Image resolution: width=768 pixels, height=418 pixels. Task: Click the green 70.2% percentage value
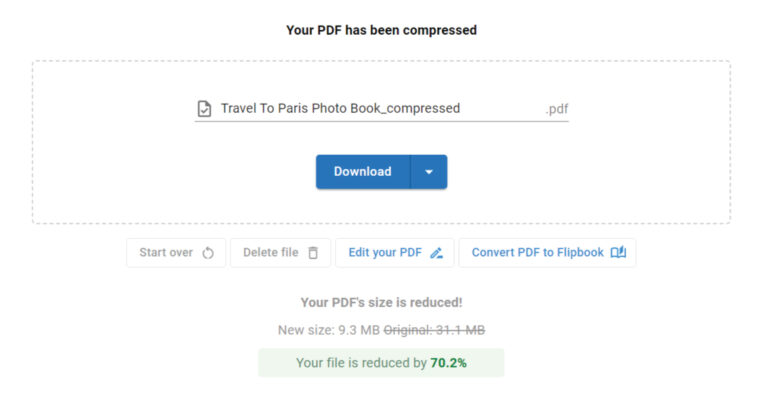pyautogui.click(x=448, y=363)
